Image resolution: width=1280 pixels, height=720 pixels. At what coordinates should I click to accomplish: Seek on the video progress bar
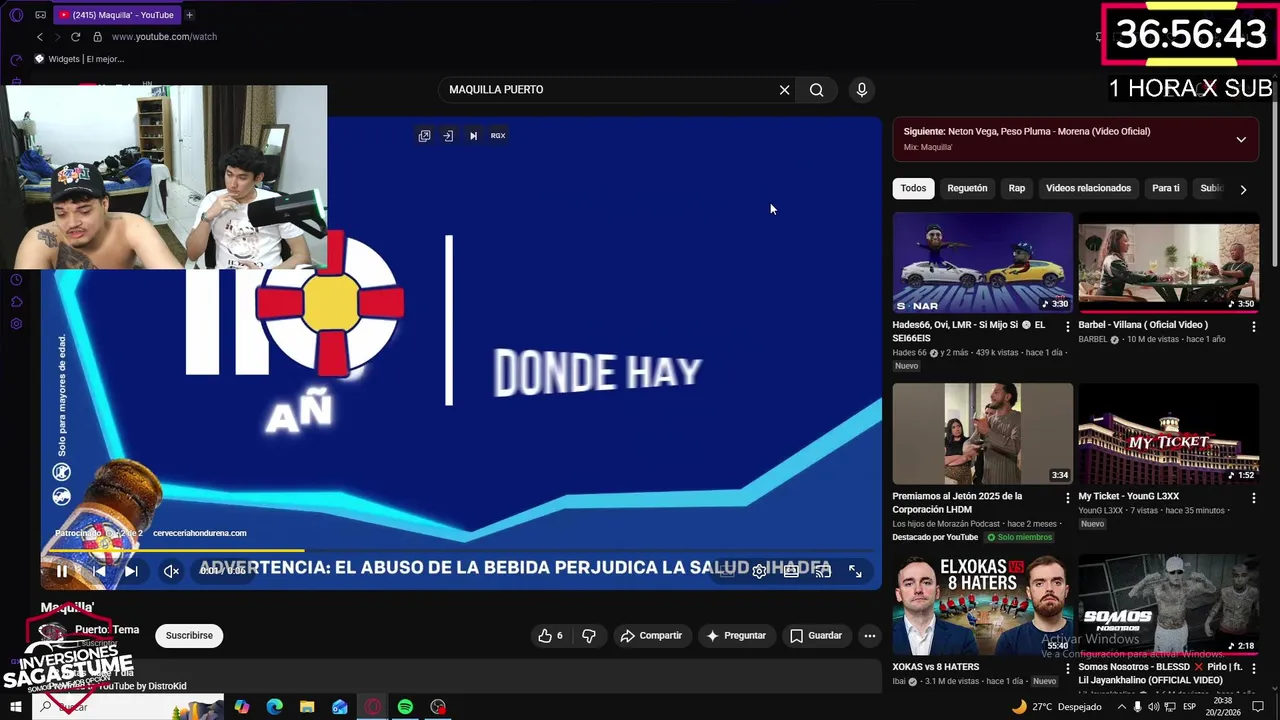pos(460,551)
